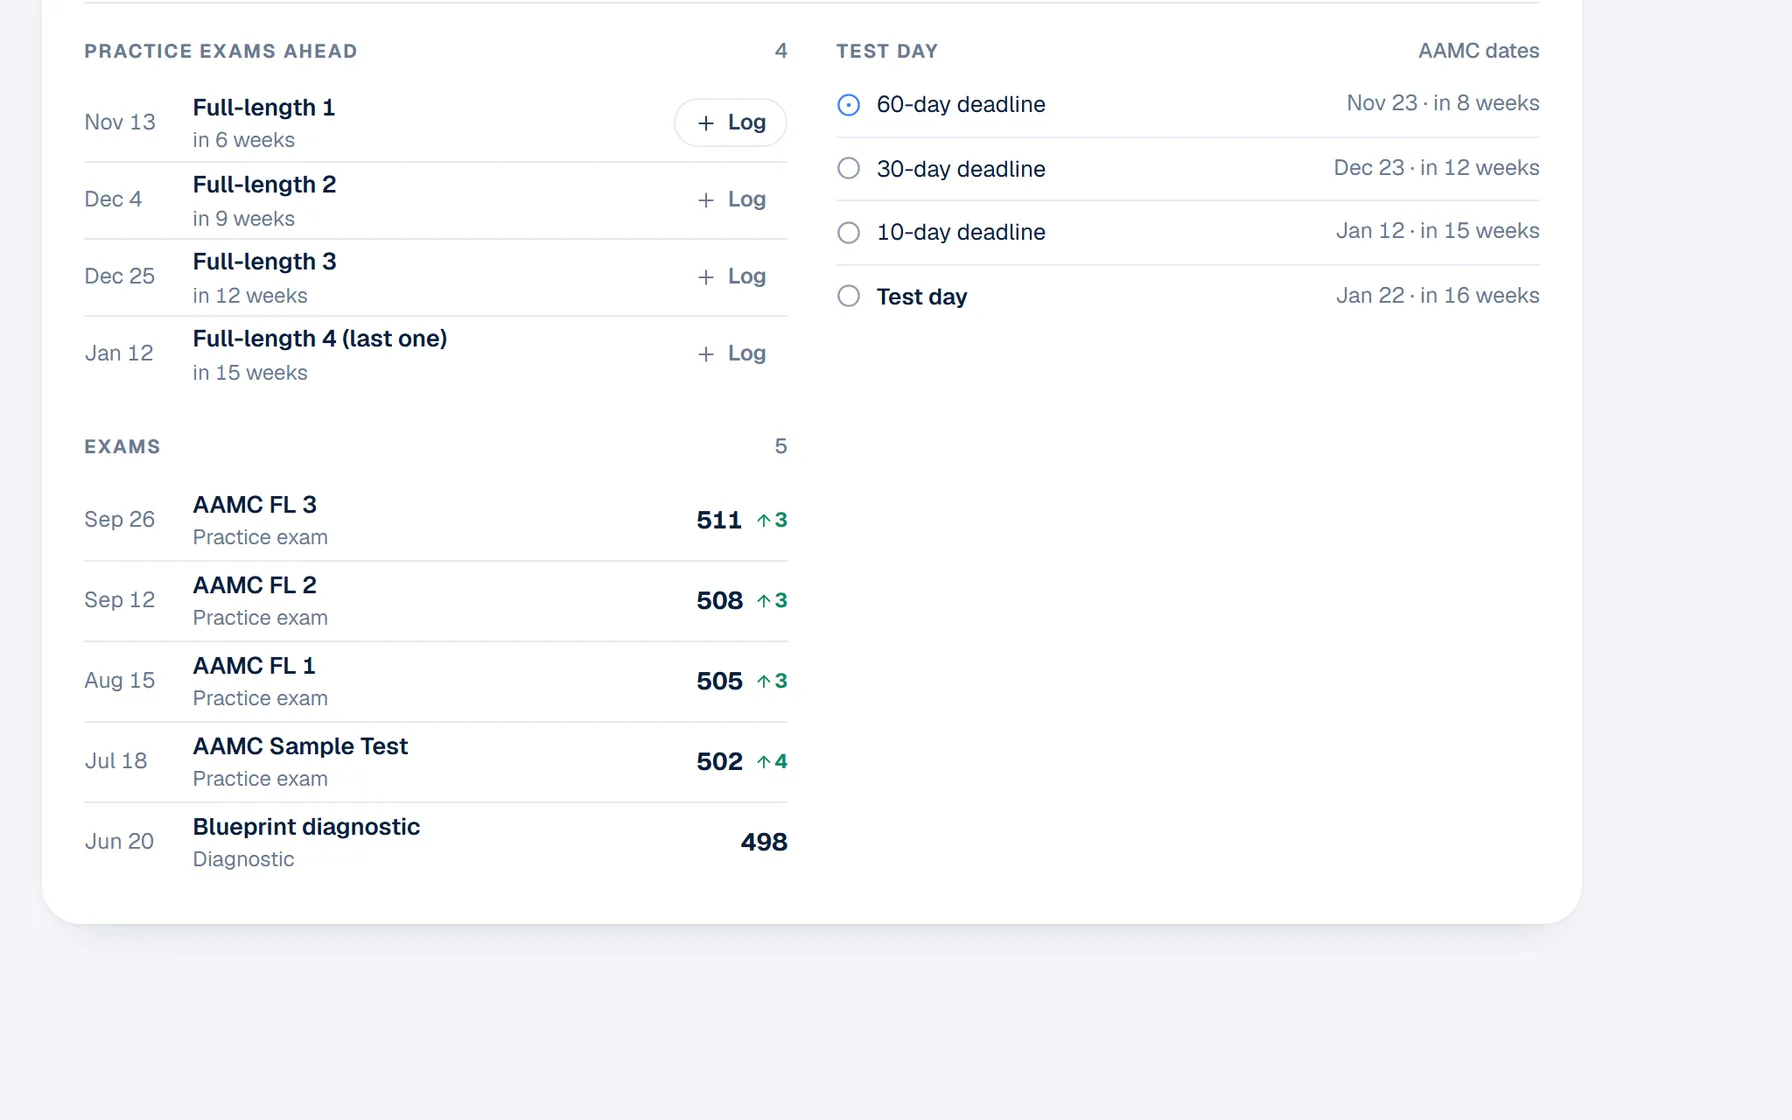Click the Jan 12 · in 15 weeks deadline date
Image resolution: width=1792 pixels, height=1120 pixels.
point(1438,231)
